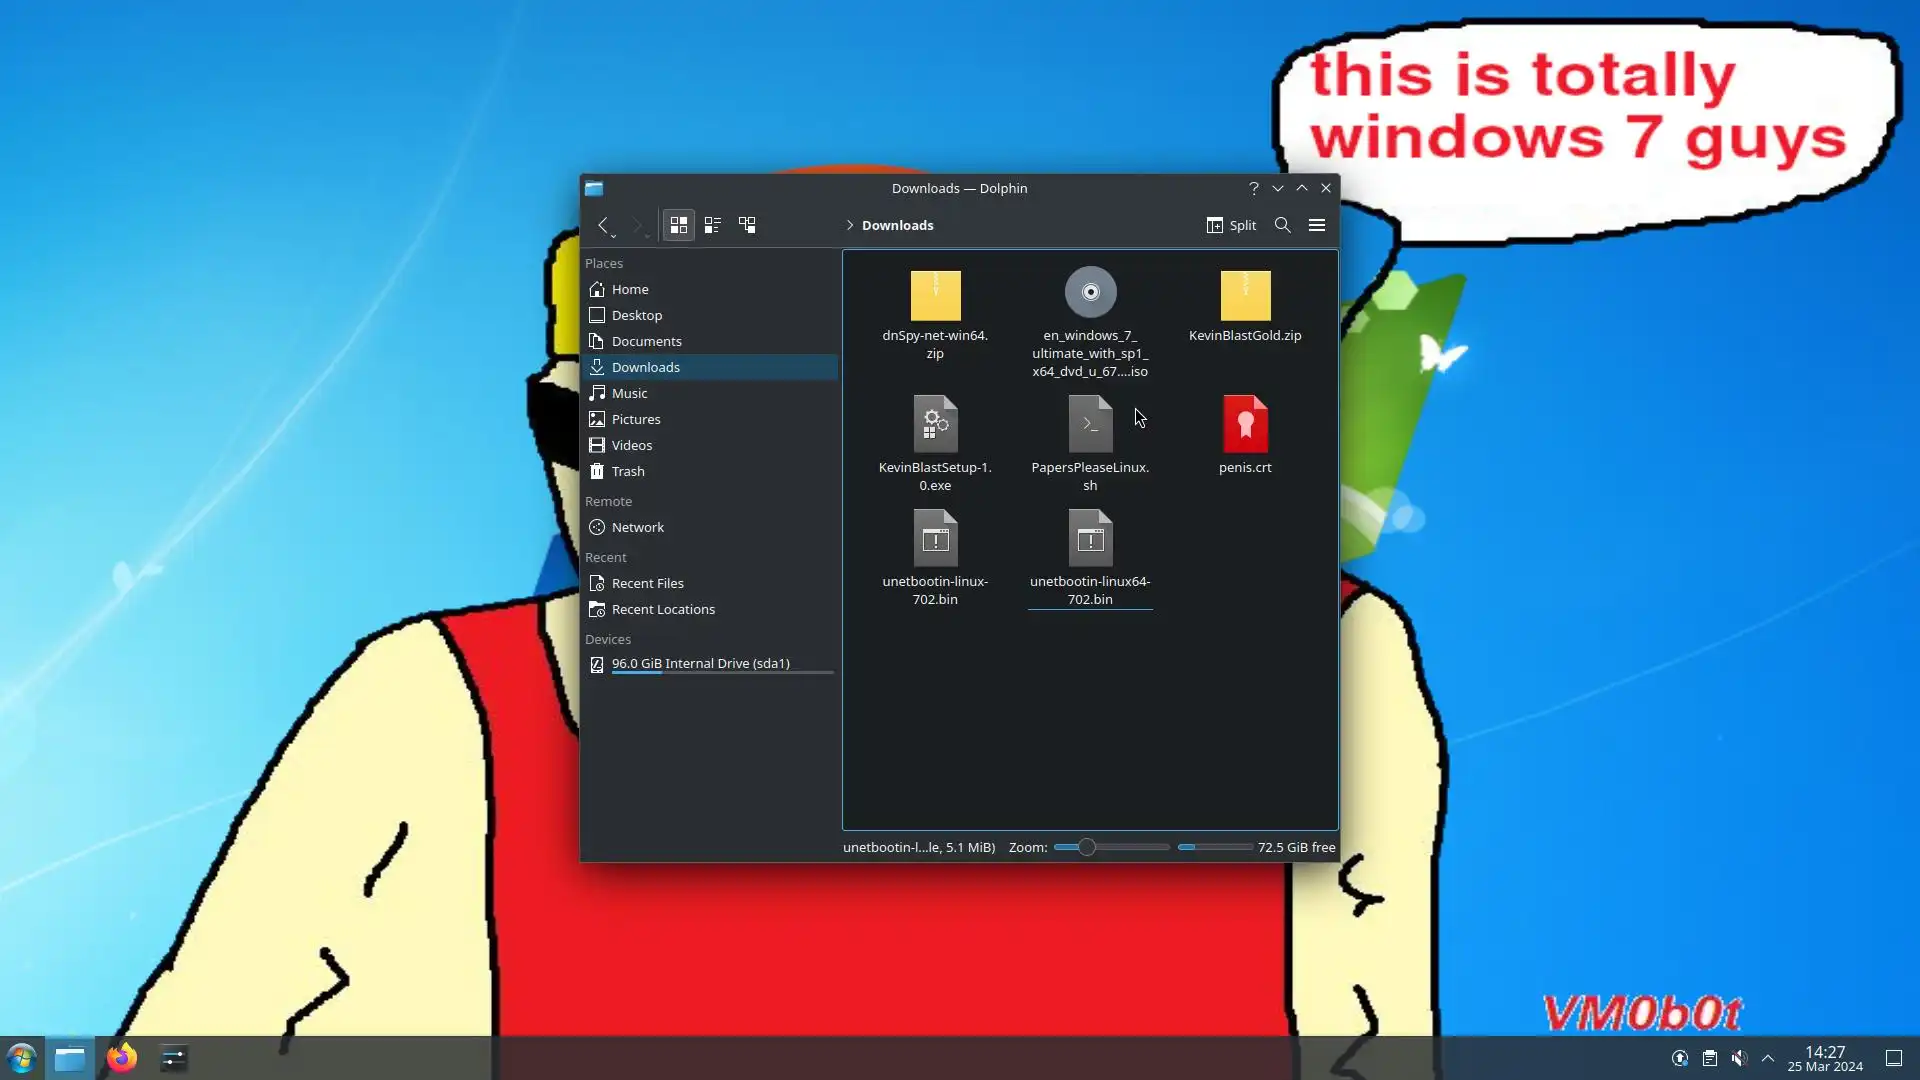Select the Windows 7 ISO disc file
This screenshot has width=1920, height=1080.
point(1090,293)
